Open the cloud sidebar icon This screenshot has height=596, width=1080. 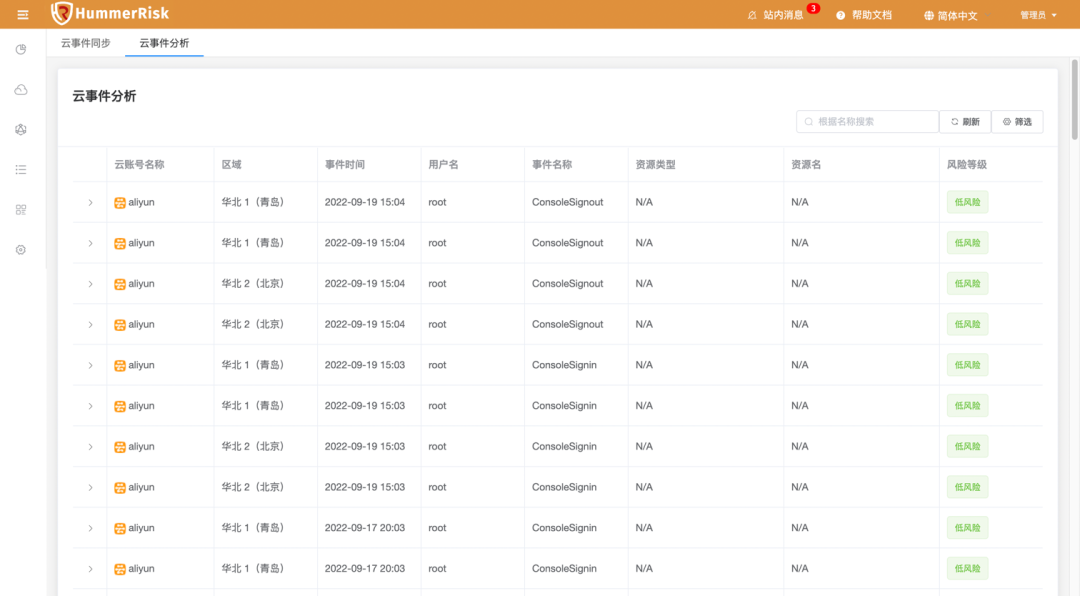tap(21, 90)
